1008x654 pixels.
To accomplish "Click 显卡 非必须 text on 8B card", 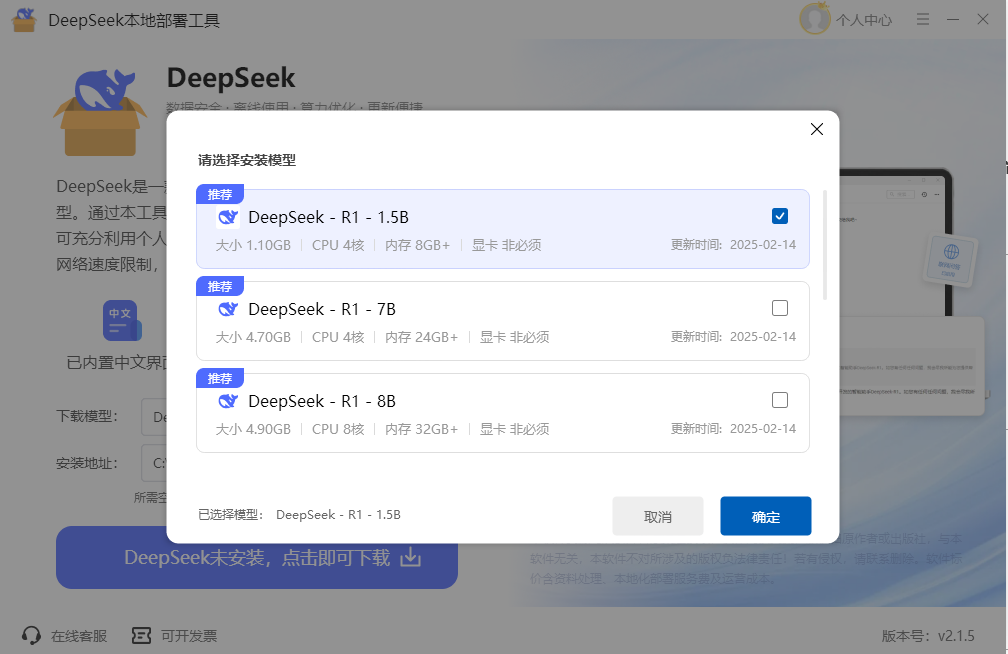I will tap(514, 429).
